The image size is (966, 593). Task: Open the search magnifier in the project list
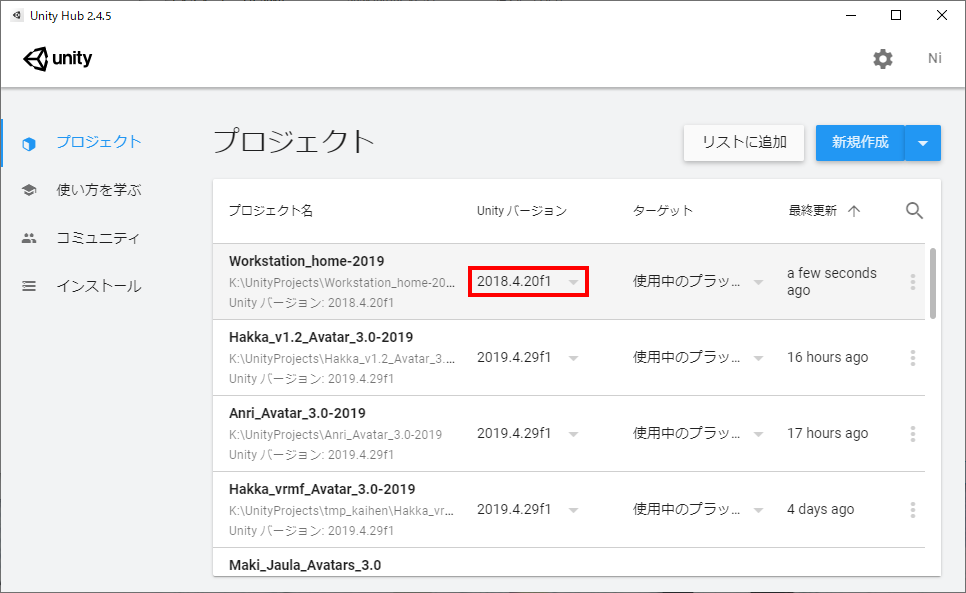coord(914,210)
